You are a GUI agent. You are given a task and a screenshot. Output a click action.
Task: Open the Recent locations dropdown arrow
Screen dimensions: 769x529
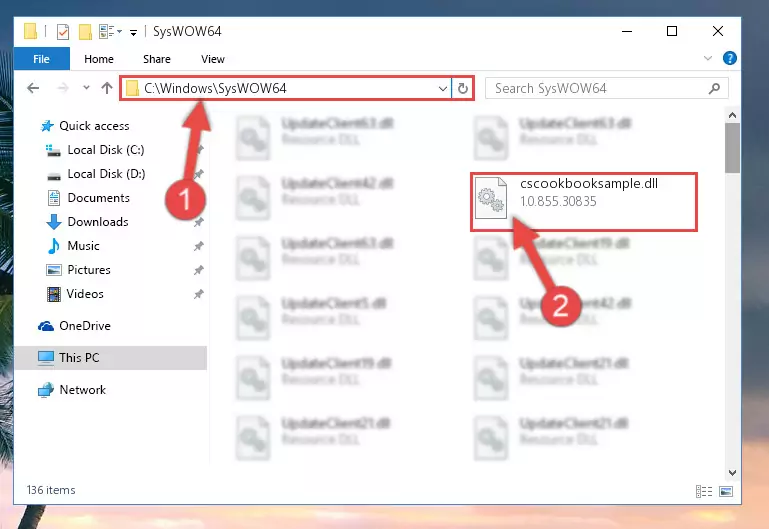tap(86, 88)
